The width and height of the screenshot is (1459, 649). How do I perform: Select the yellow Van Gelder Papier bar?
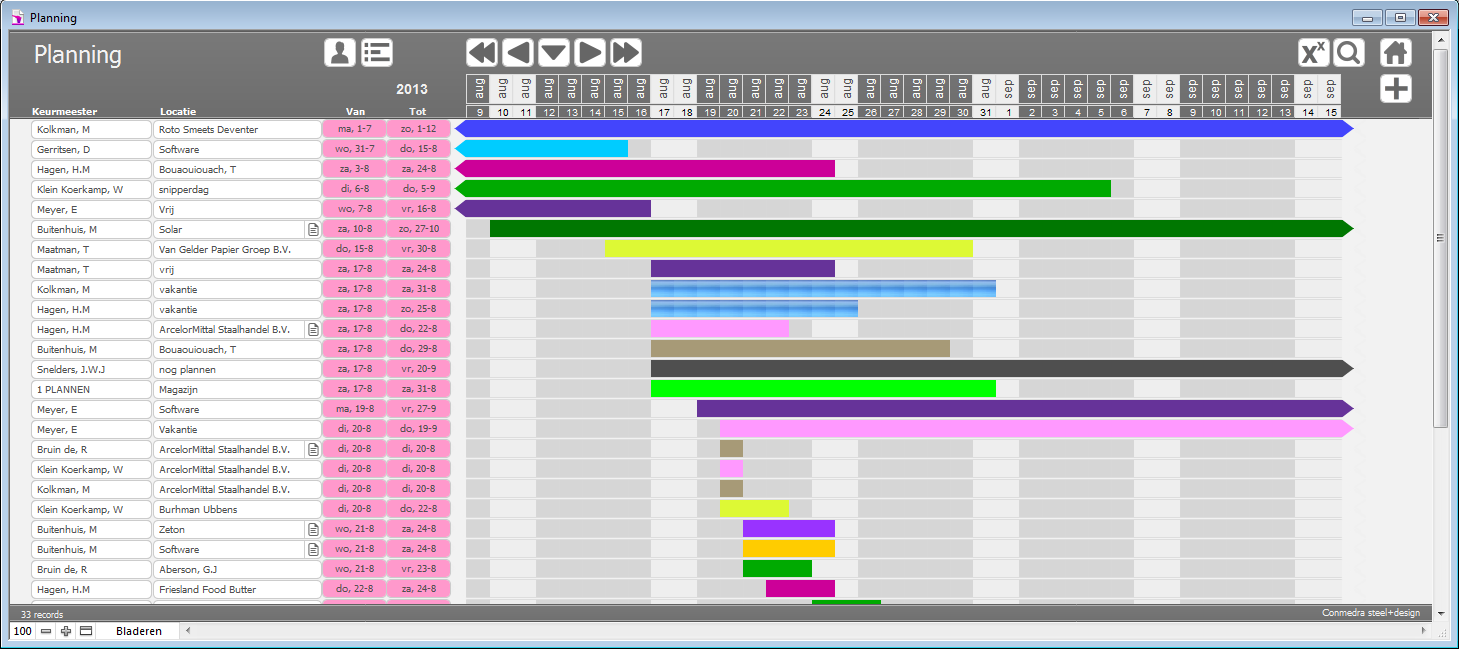[x=788, y=249]
